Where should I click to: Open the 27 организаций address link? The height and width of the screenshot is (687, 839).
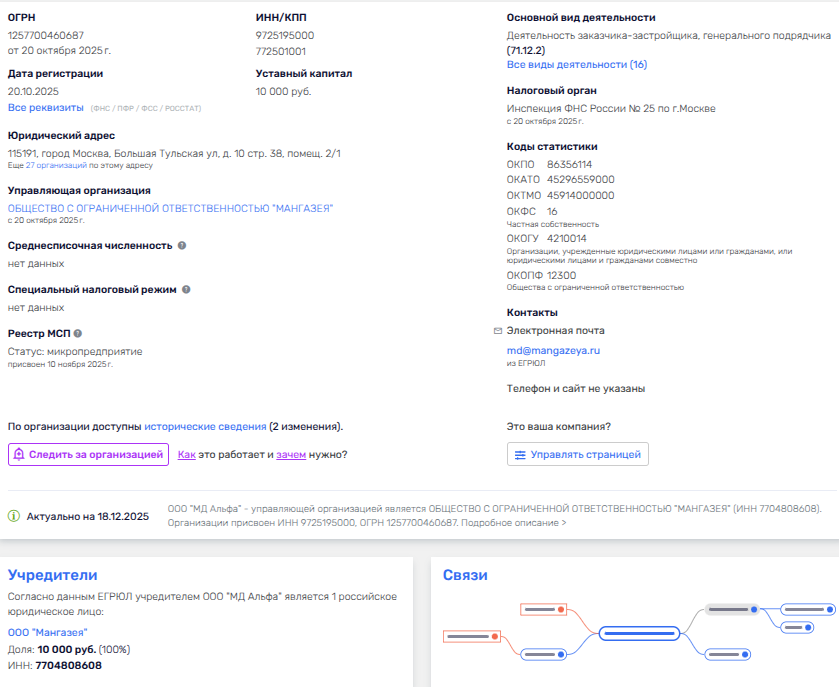click(x=56, y=165)
